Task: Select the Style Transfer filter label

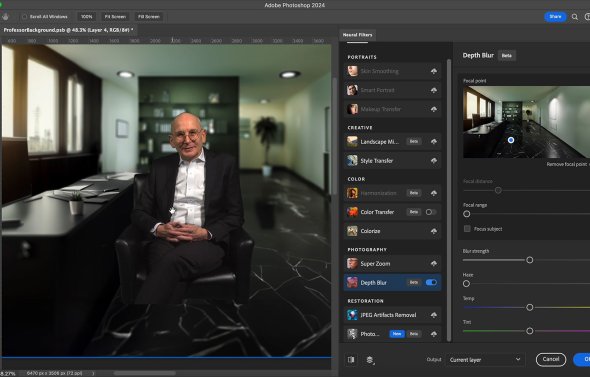Action: tap(376, 161)
